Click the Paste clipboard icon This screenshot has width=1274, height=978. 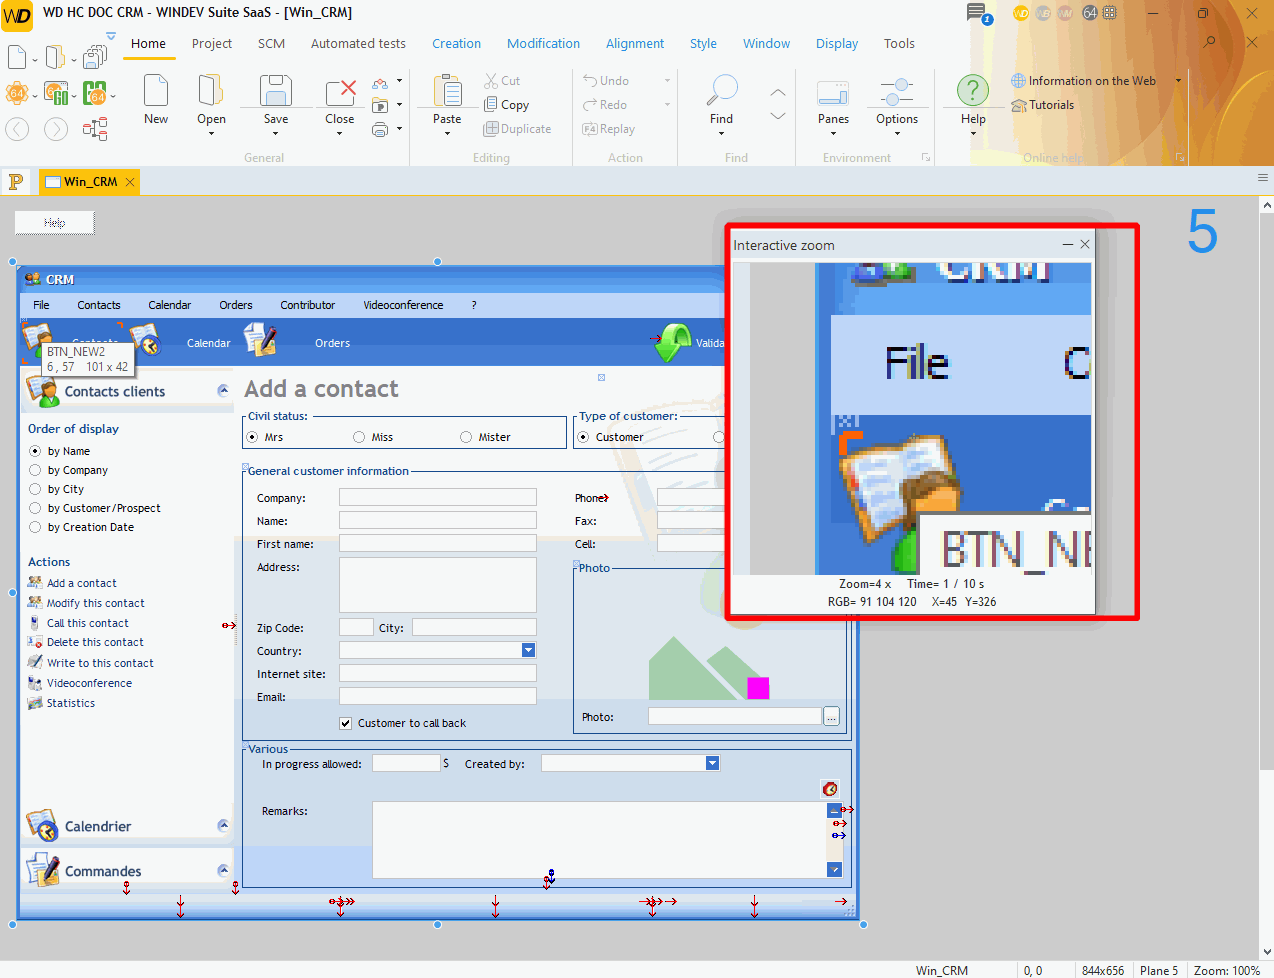point(447,90)
